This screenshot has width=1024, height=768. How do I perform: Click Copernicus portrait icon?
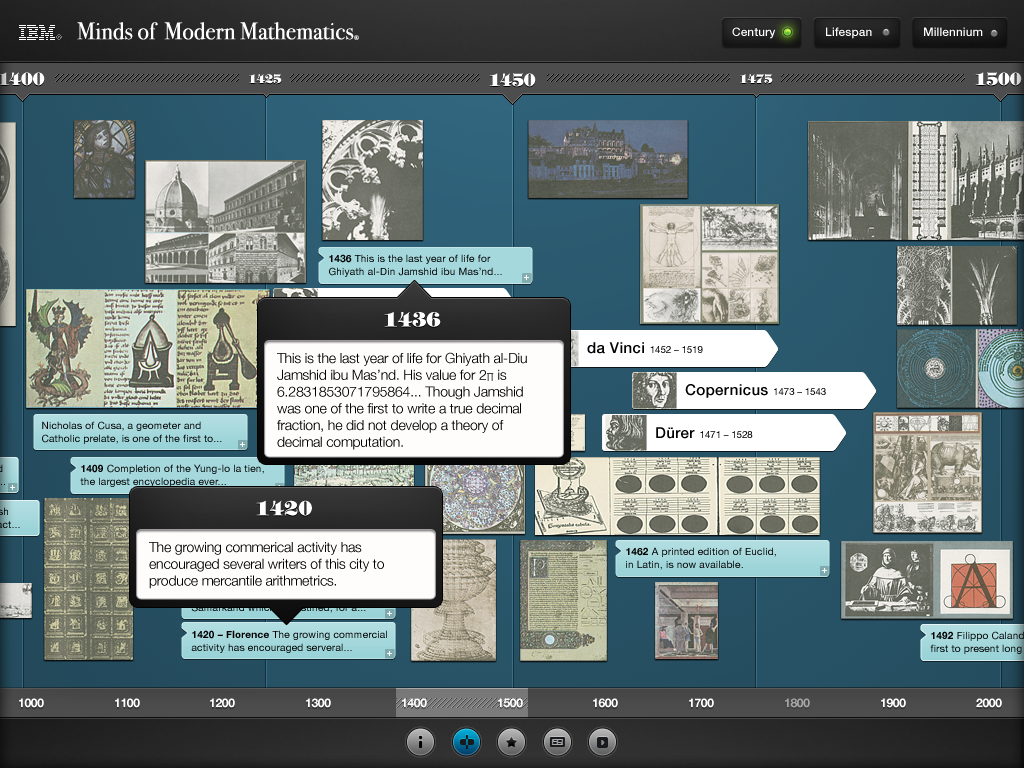(x=654, y=391)
